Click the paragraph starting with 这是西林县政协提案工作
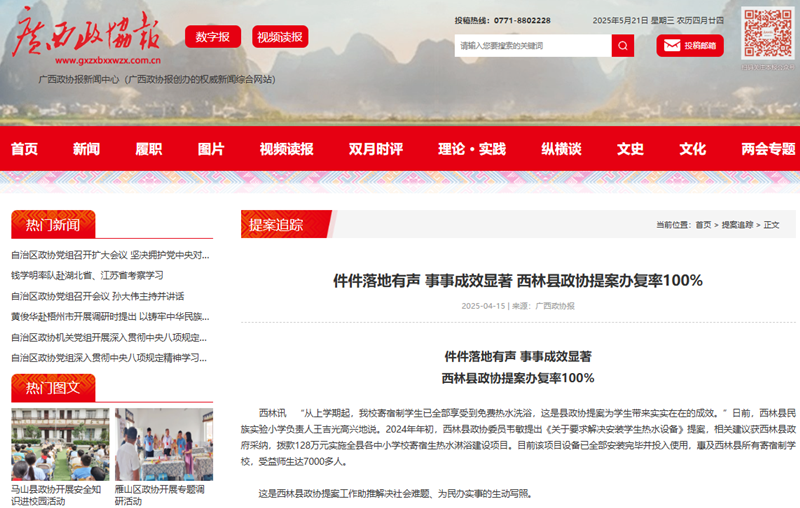This screenshot has width=800, height=508. coord(396,493)
